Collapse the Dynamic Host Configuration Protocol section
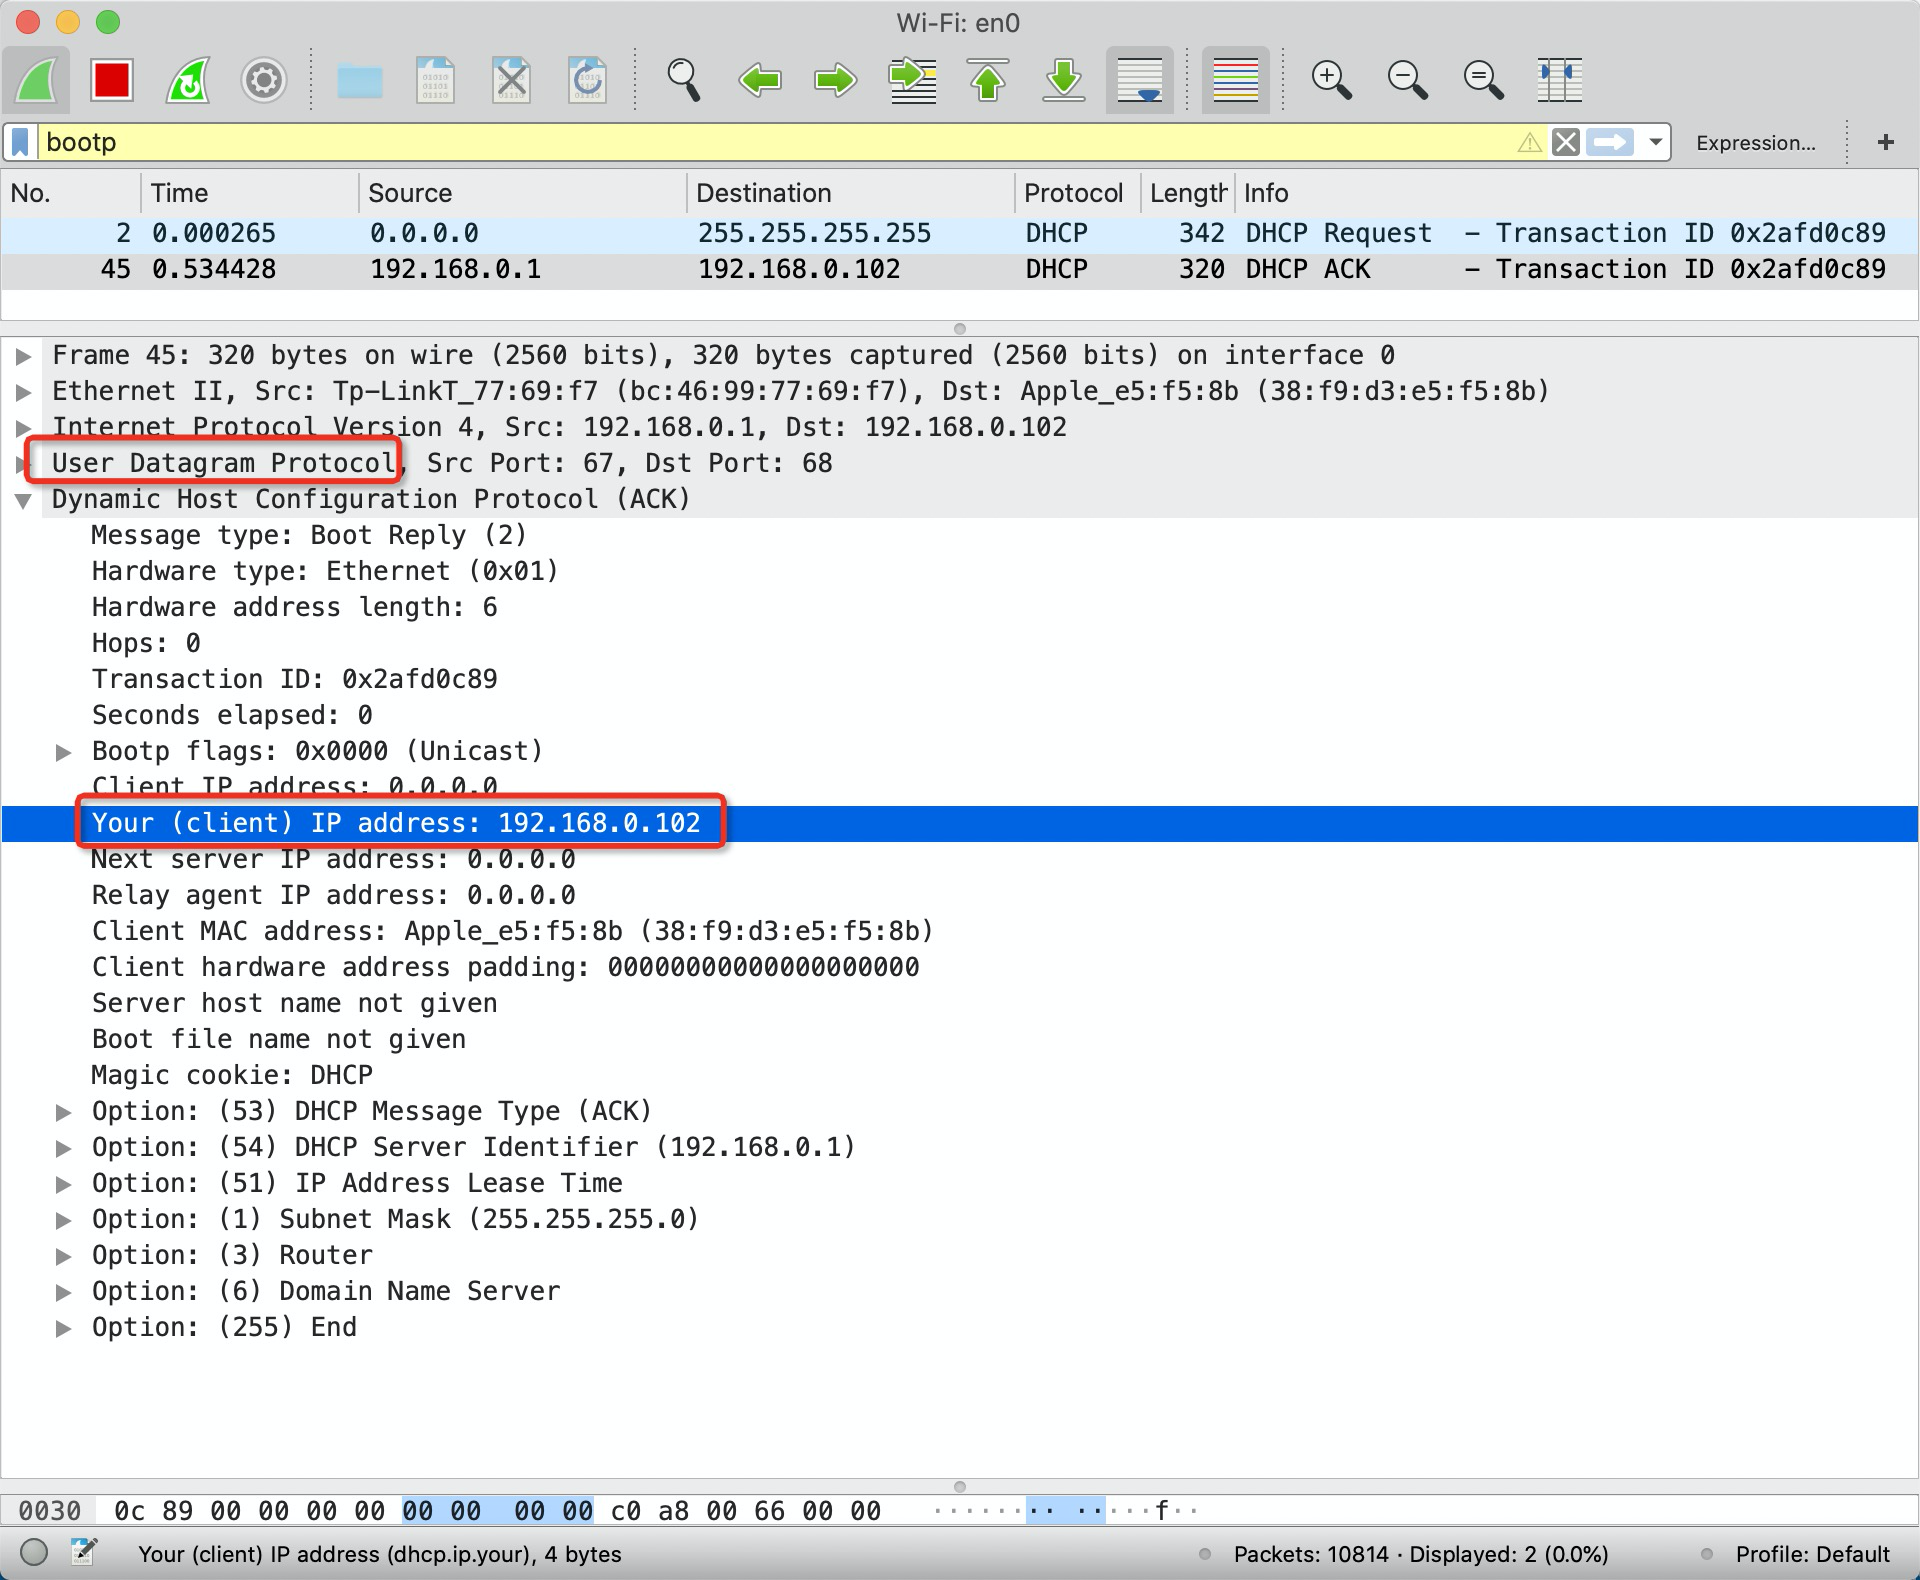The width and height of the screenshot is (1920, 1580). click(23, 500)
